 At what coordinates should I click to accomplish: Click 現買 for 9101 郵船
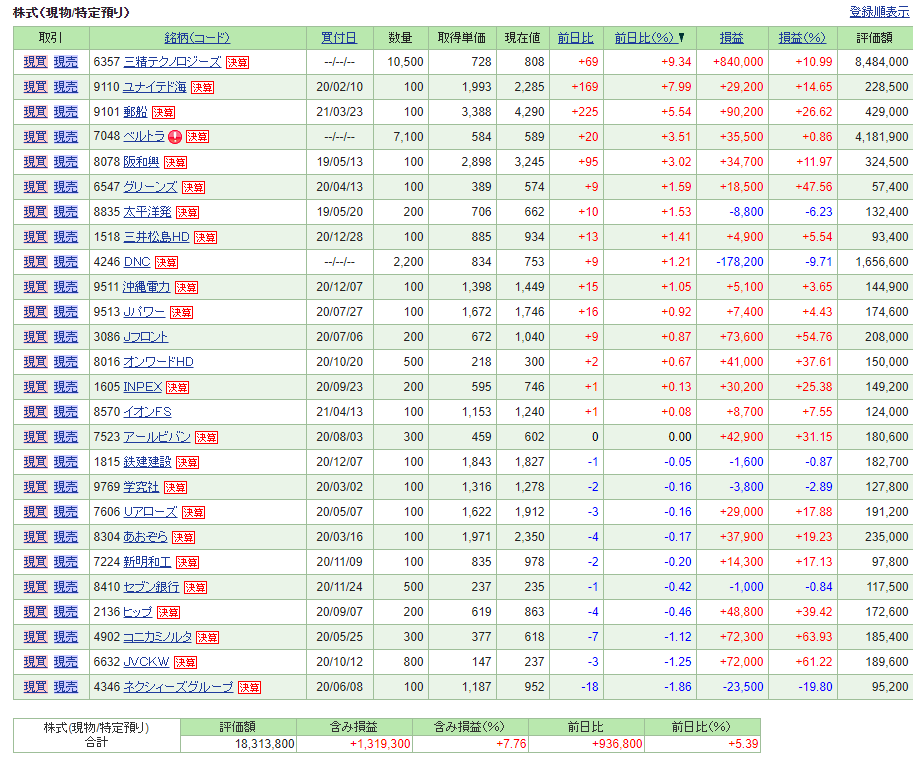point(35,112)
